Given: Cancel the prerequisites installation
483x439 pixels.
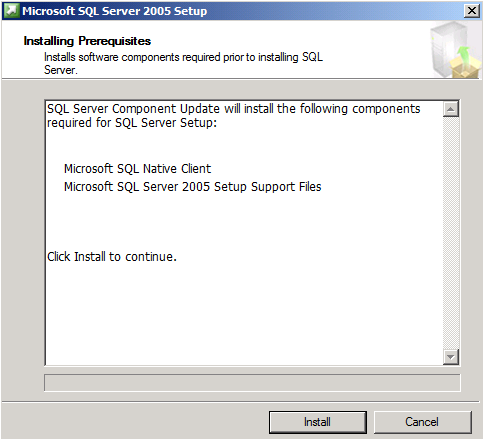Looking at the screenshot, I should click(x=422, y=422).
